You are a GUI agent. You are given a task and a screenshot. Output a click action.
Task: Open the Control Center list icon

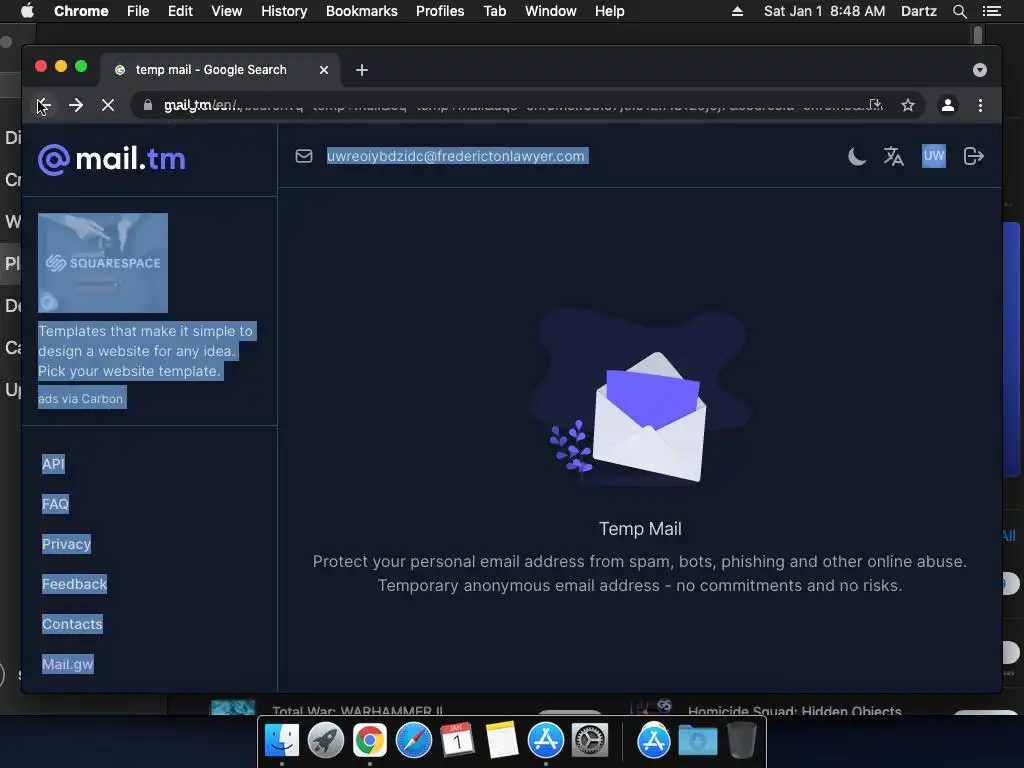pyautogui.click(x=992, y=11)
